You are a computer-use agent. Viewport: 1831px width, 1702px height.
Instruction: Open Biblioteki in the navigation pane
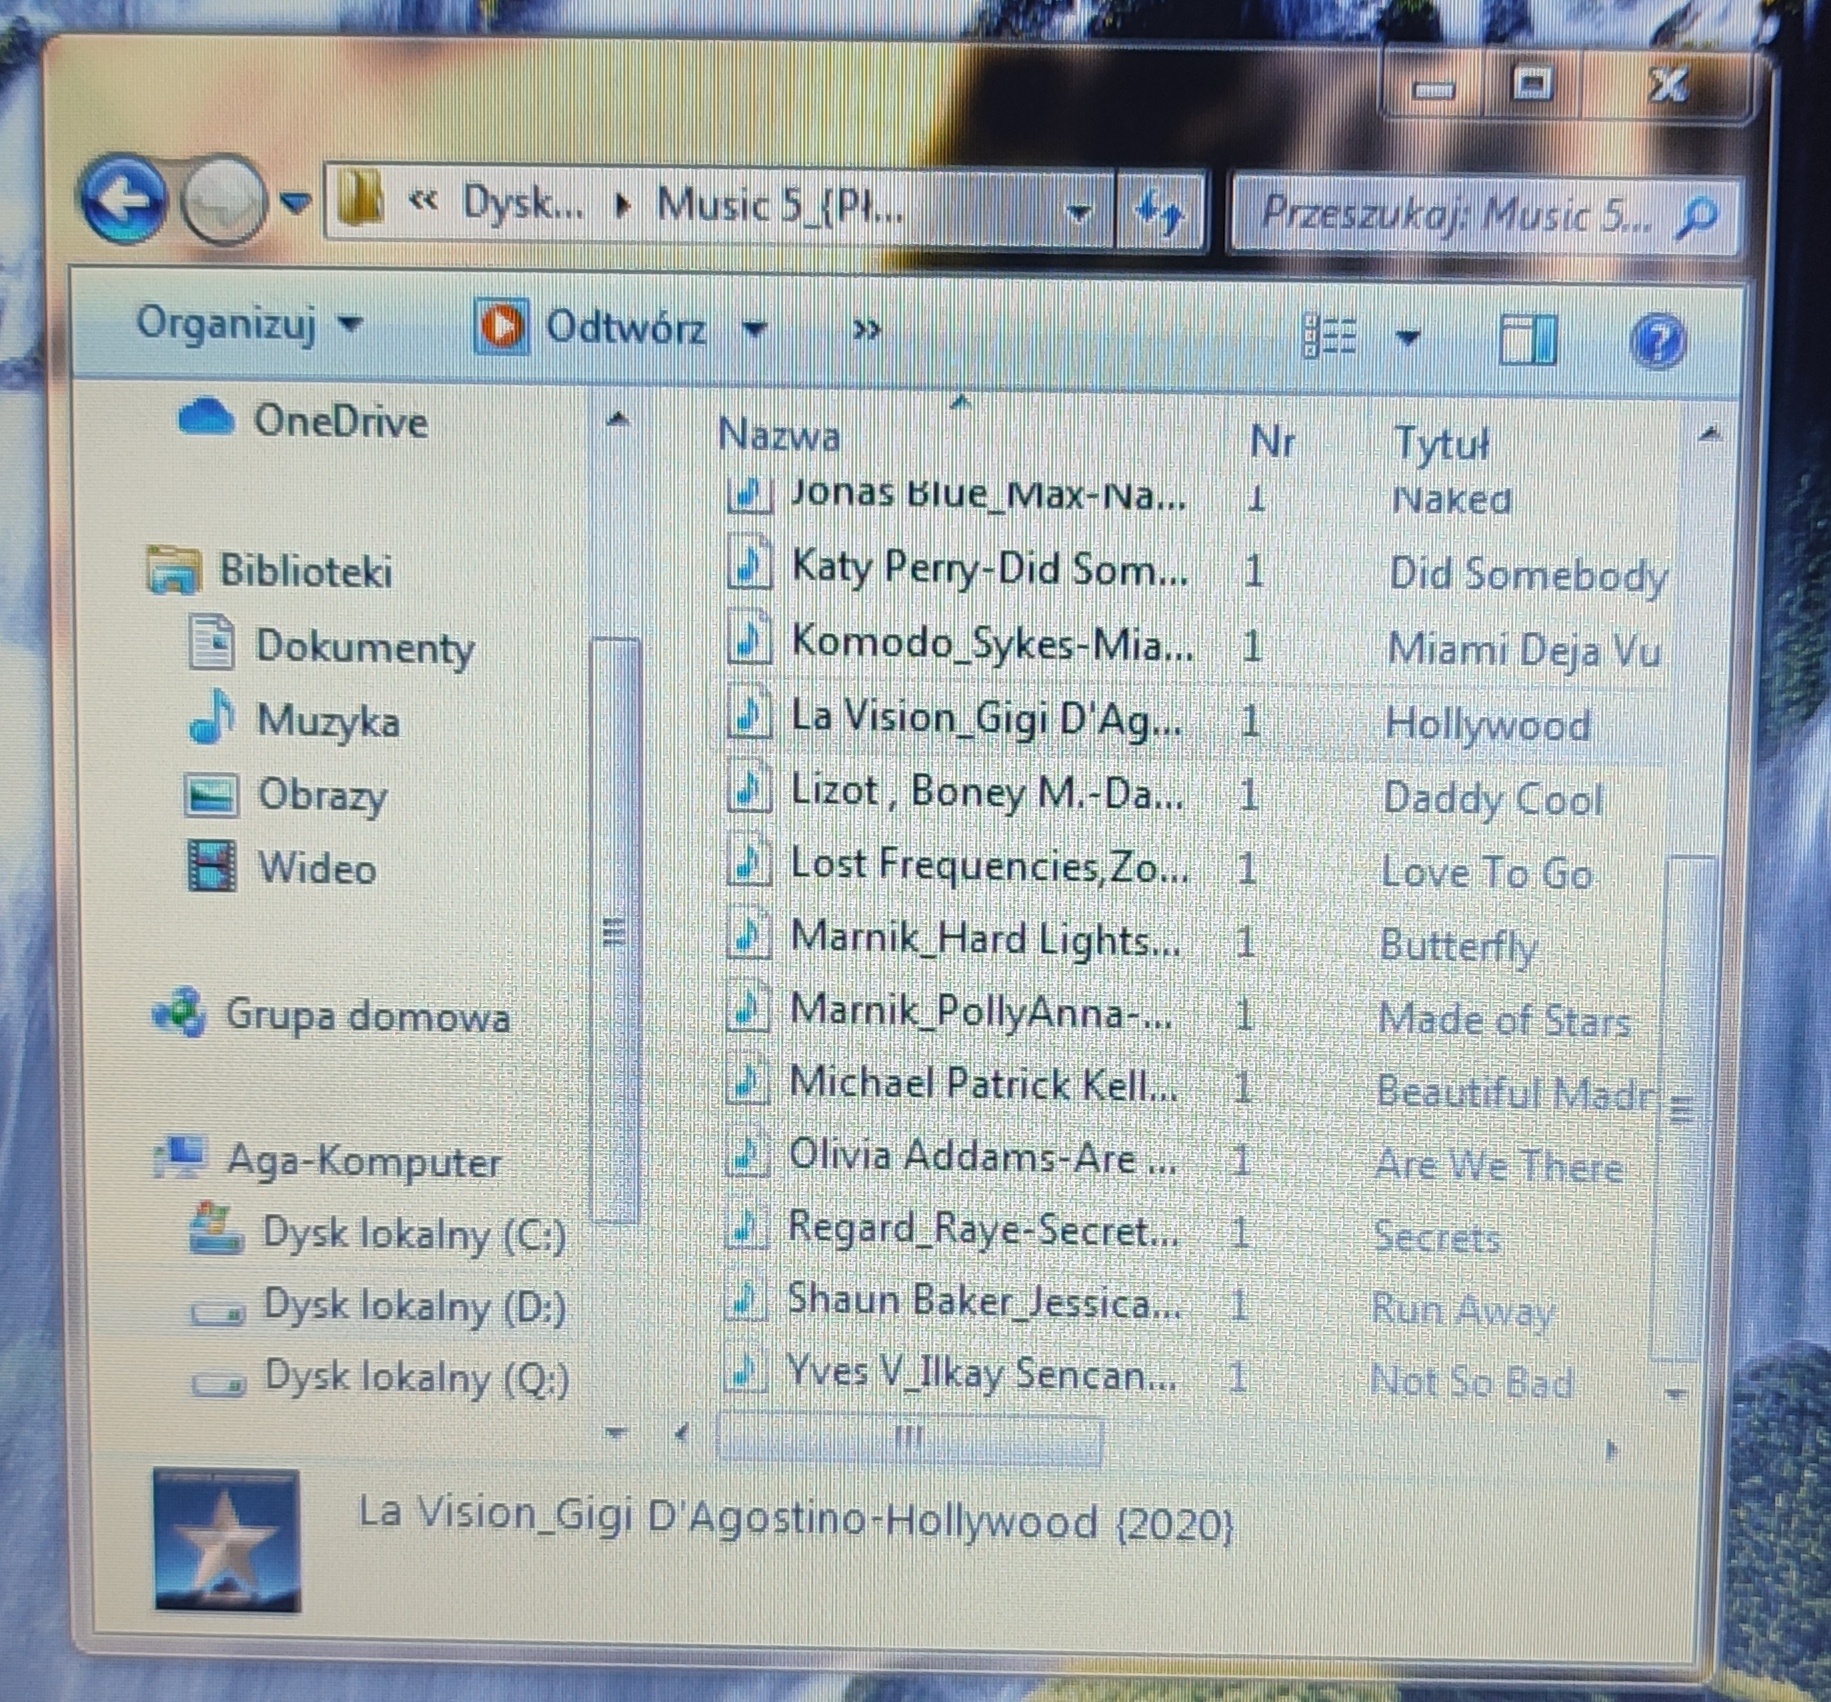click(x=270, y=571)
